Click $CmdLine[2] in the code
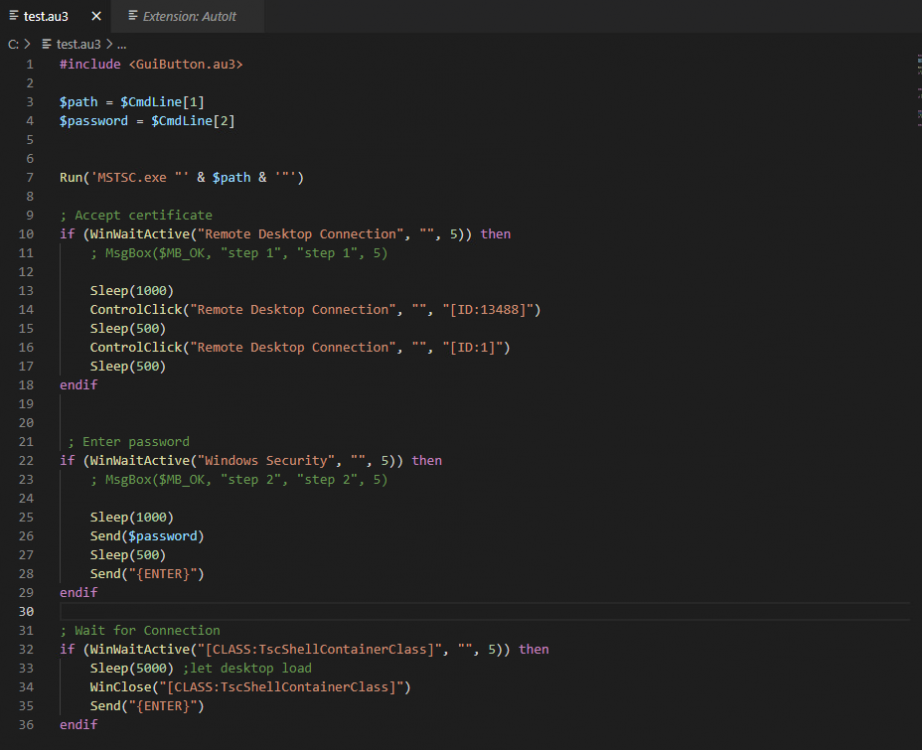 (x=193, y=121)
